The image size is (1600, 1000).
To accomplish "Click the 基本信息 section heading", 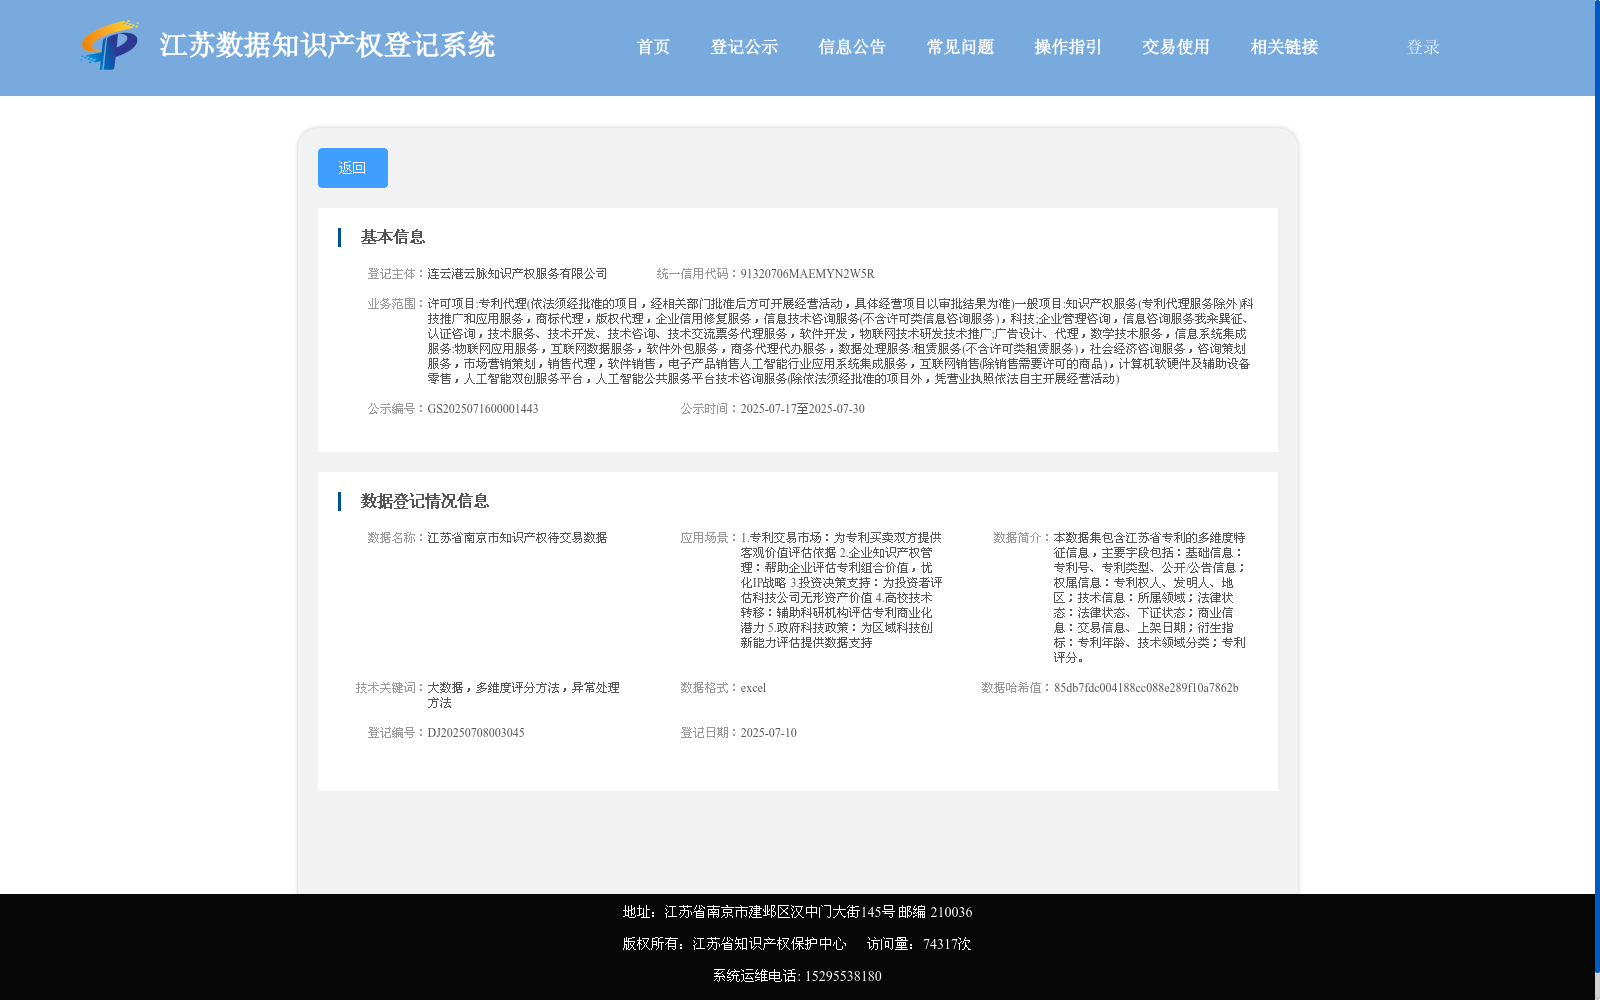I will point(393,237).
